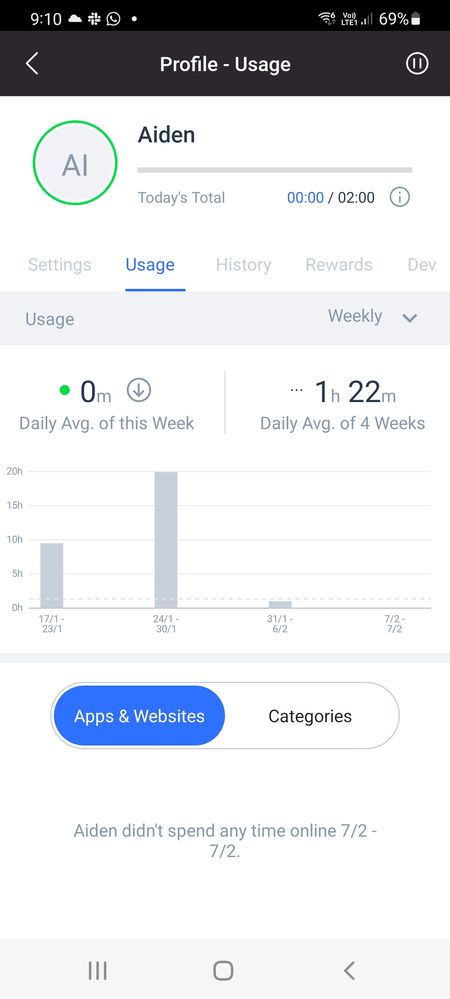The height and width of the screenshot is (999, 450).
Task: Switch to the Categories toggle option
Action: 310,715
